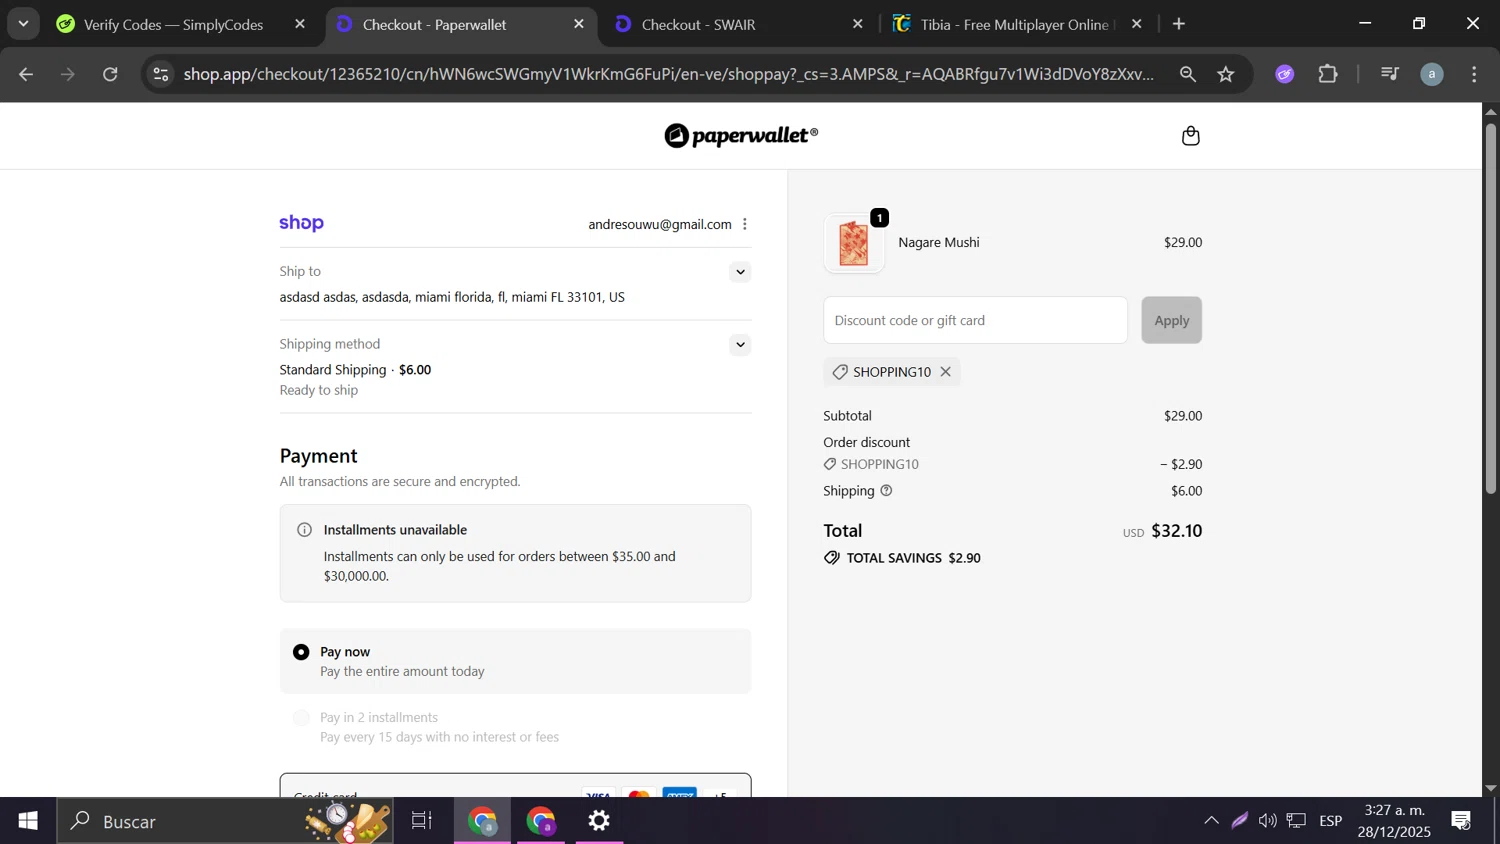Open the Extensions puzzle icon

[1328, 74]
